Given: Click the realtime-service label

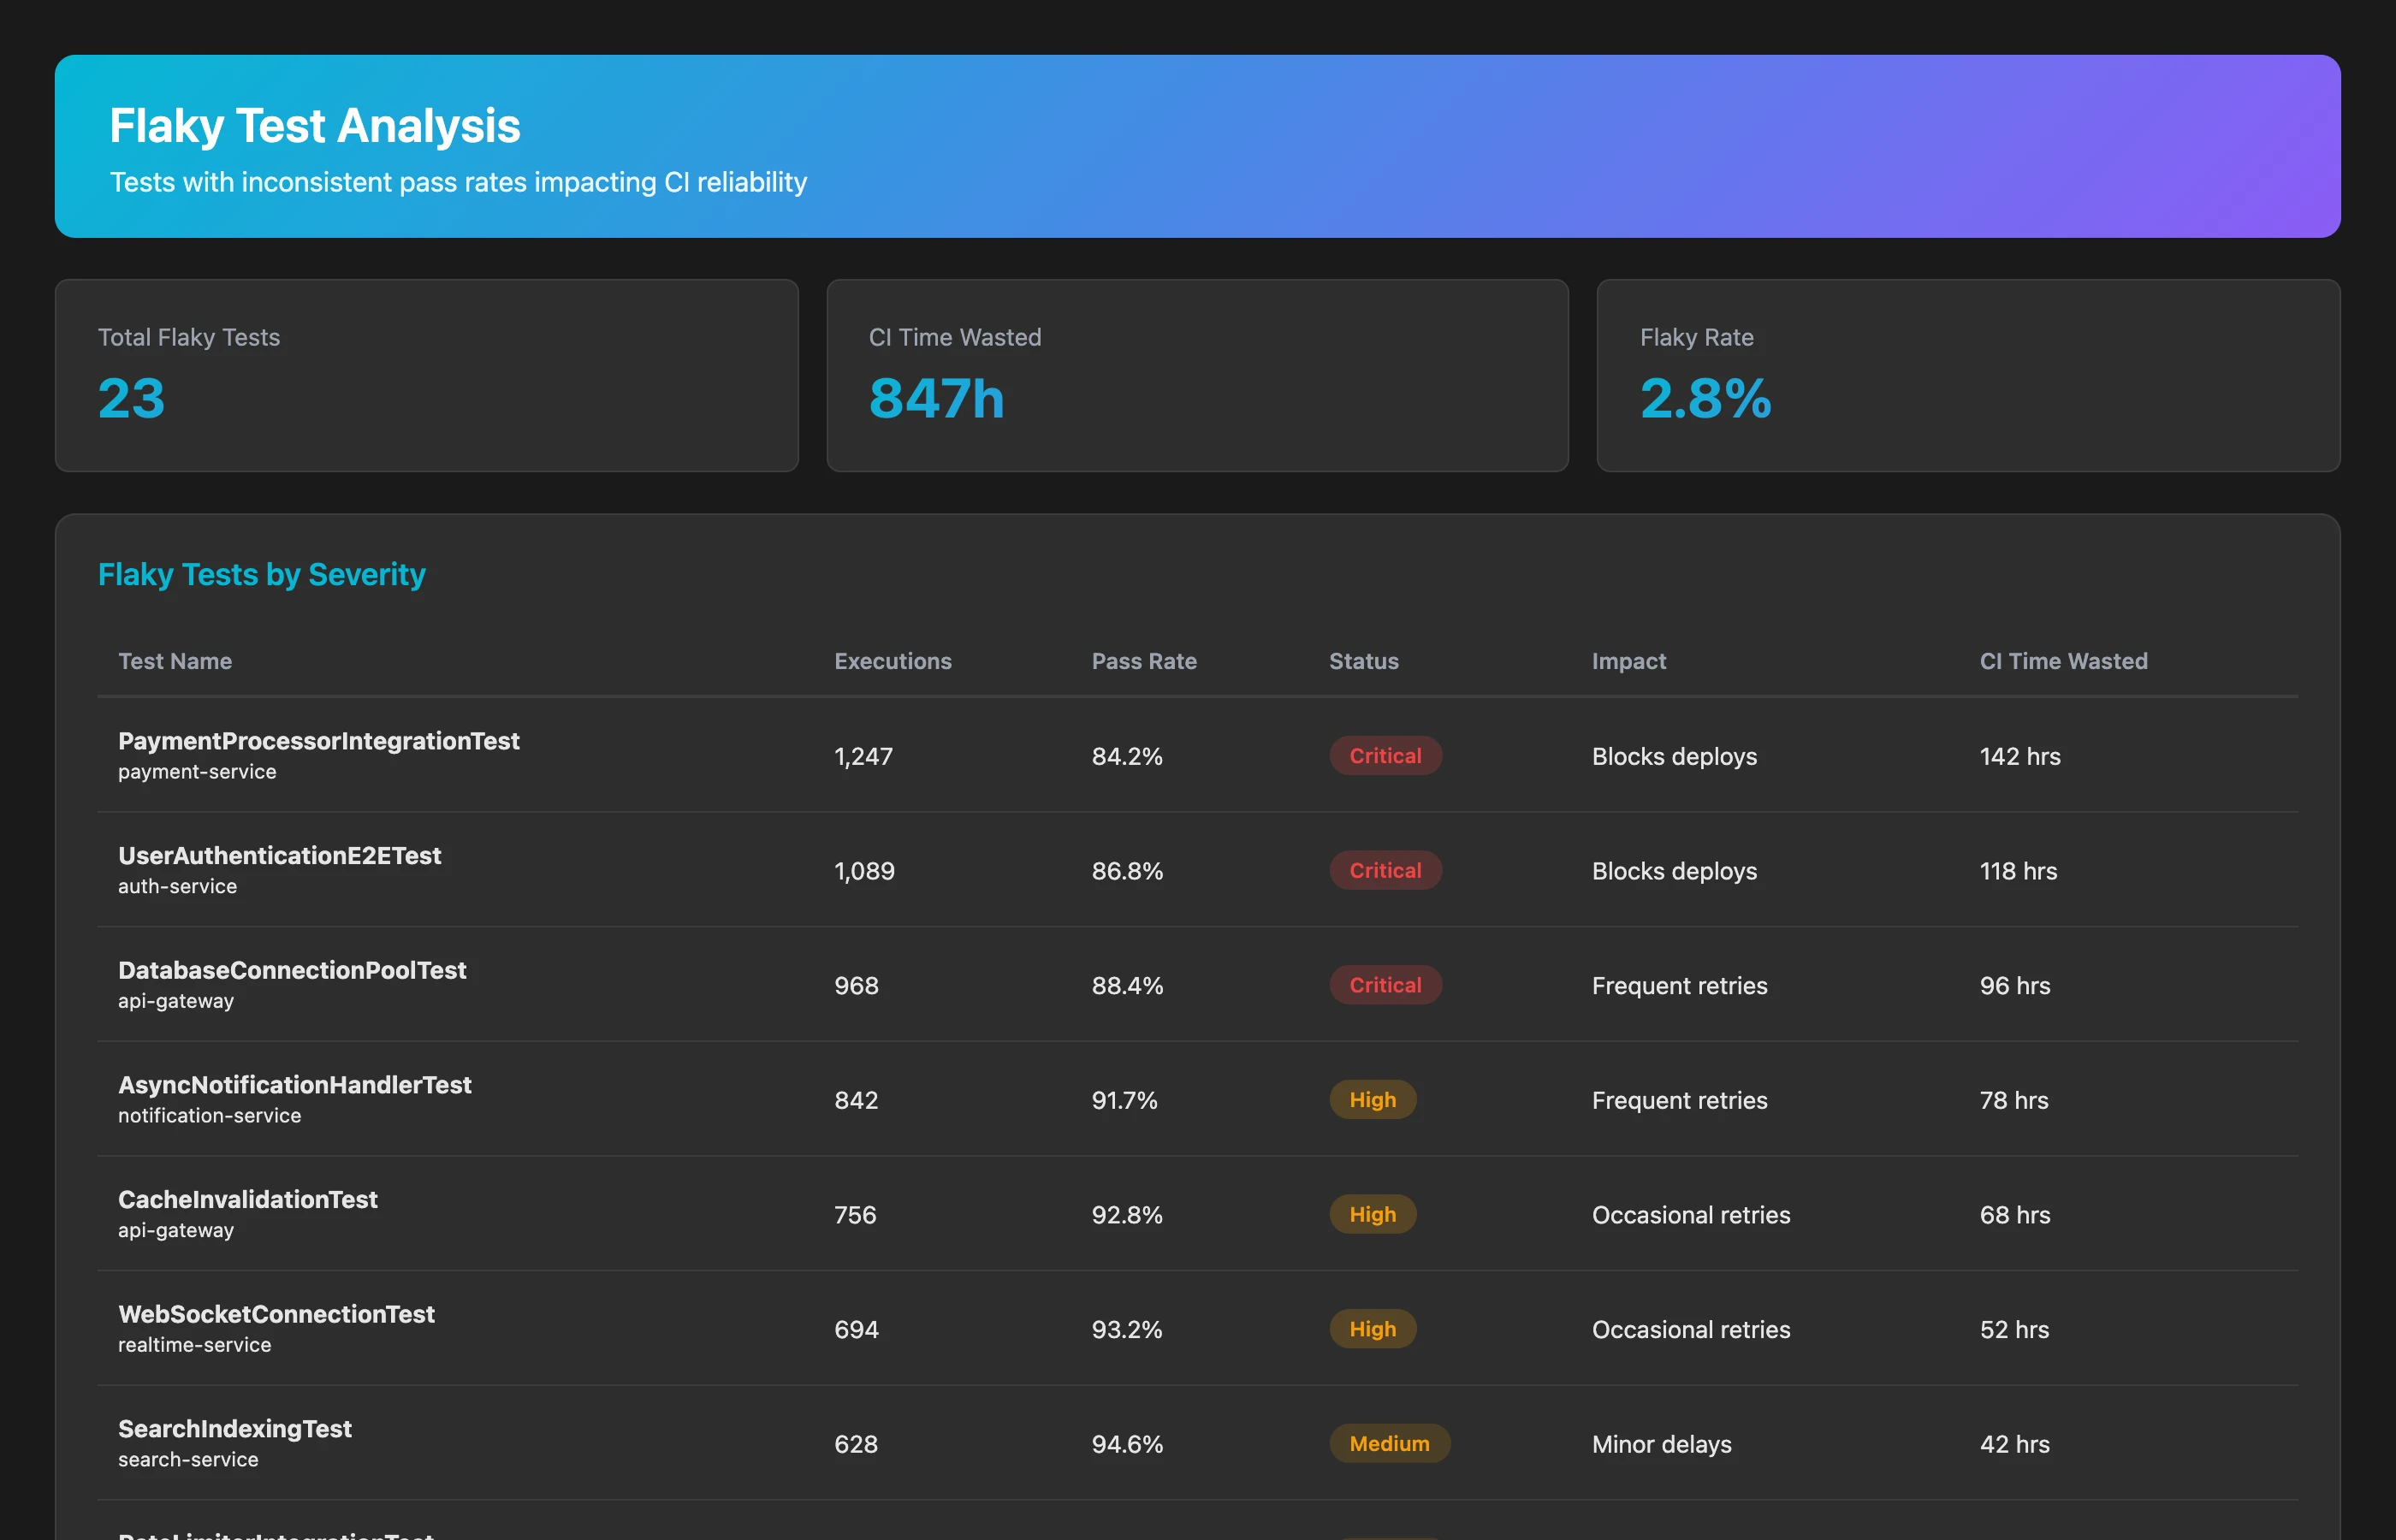Looking at the screenshot, I should pos(195,1345).
